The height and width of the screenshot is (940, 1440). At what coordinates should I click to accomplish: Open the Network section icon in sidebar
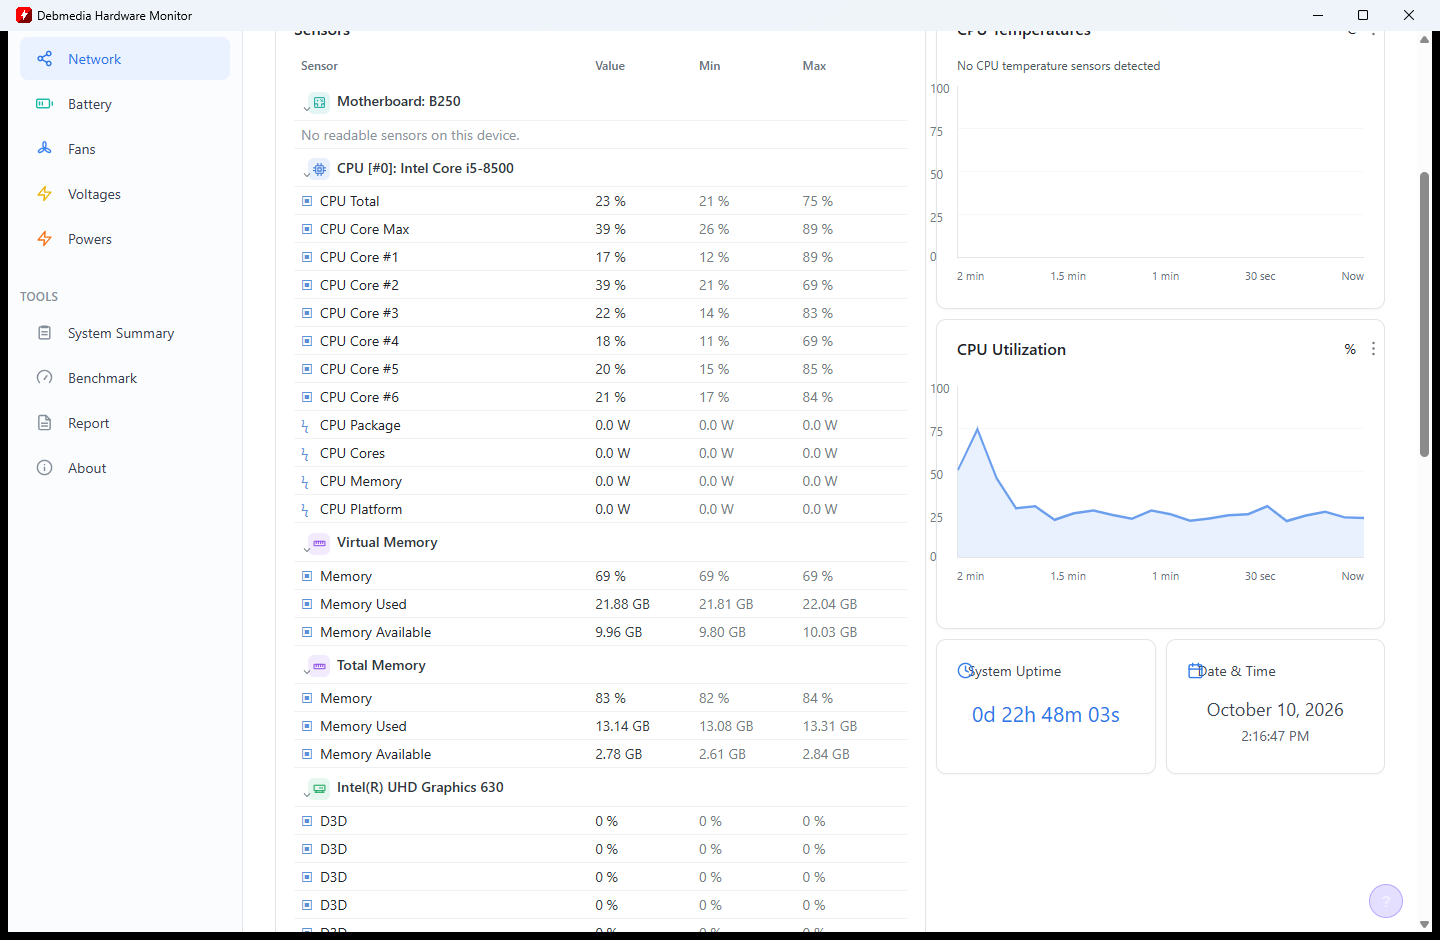click(x=44, y=59)
